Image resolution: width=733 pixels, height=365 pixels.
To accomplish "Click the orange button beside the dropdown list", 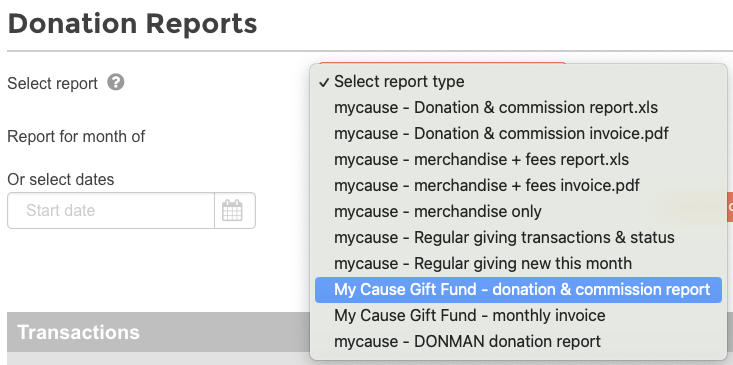I will [730, 207].
